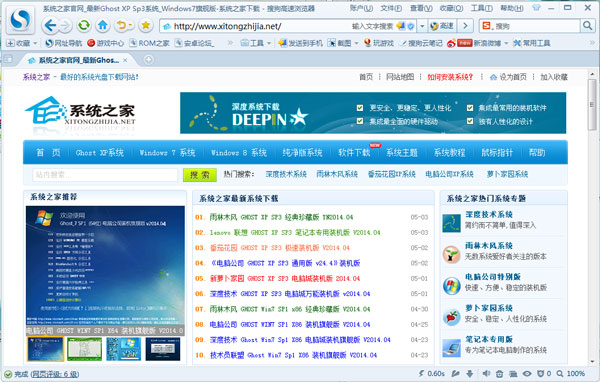The height and width of the screenshot is (382, 600).
Task: Open the 帮助(H) menu
Action: (512, 8)
